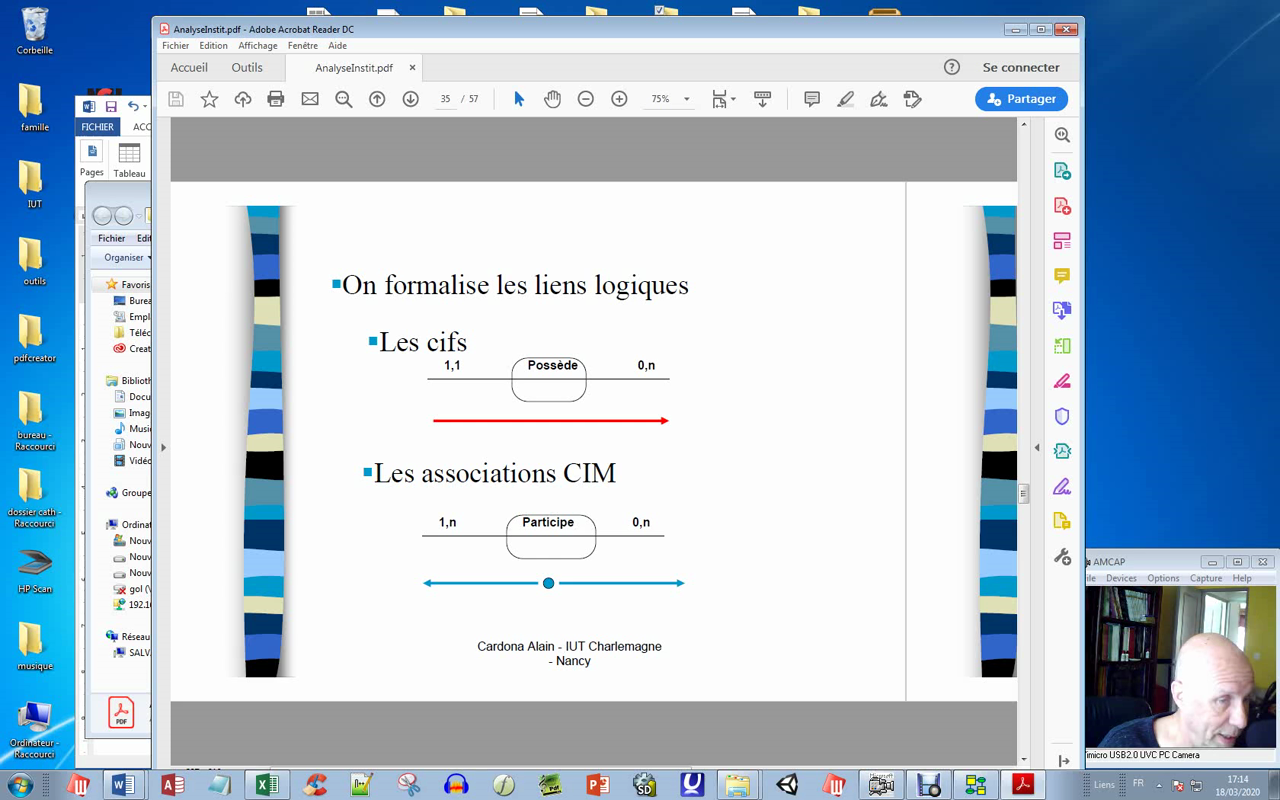1280x800 pixels.
Task: Go to next page with down arrow
Action: 410,99
